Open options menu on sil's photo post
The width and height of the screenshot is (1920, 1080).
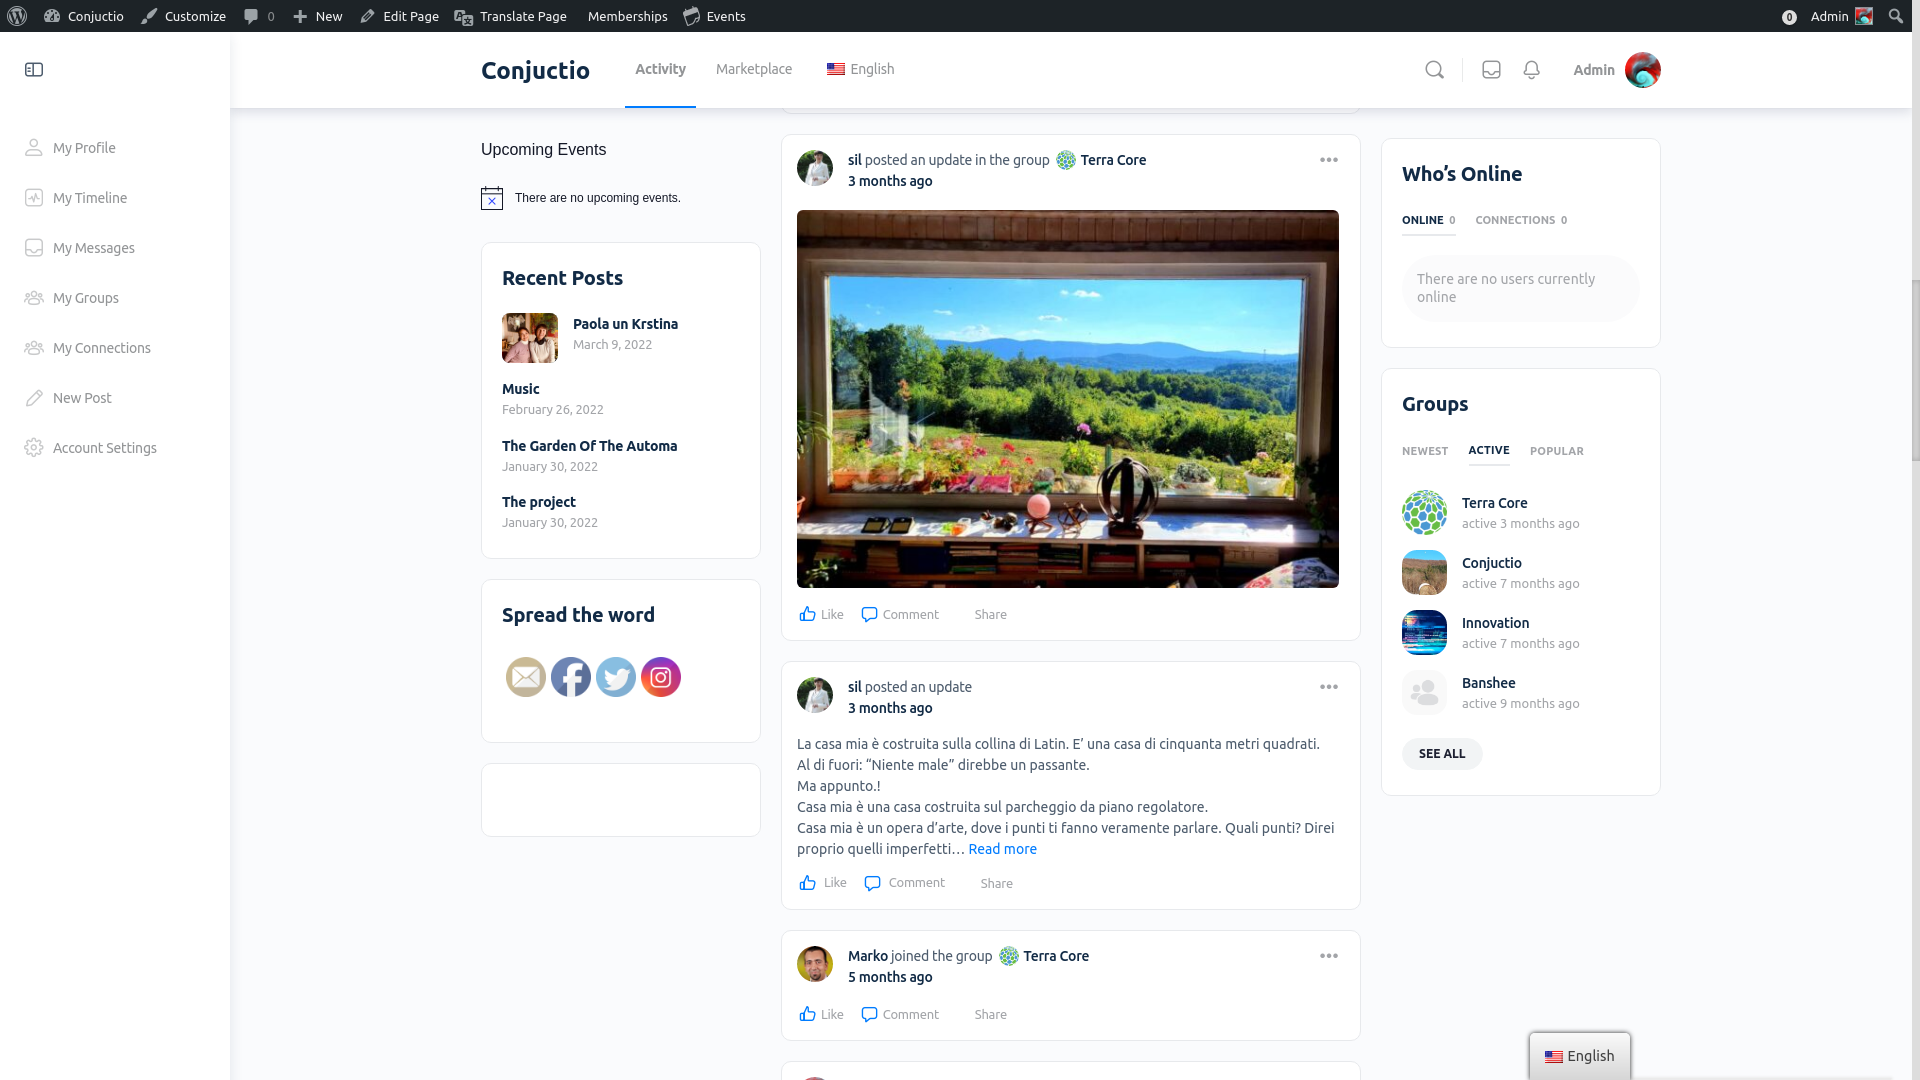coord(1328,160)
